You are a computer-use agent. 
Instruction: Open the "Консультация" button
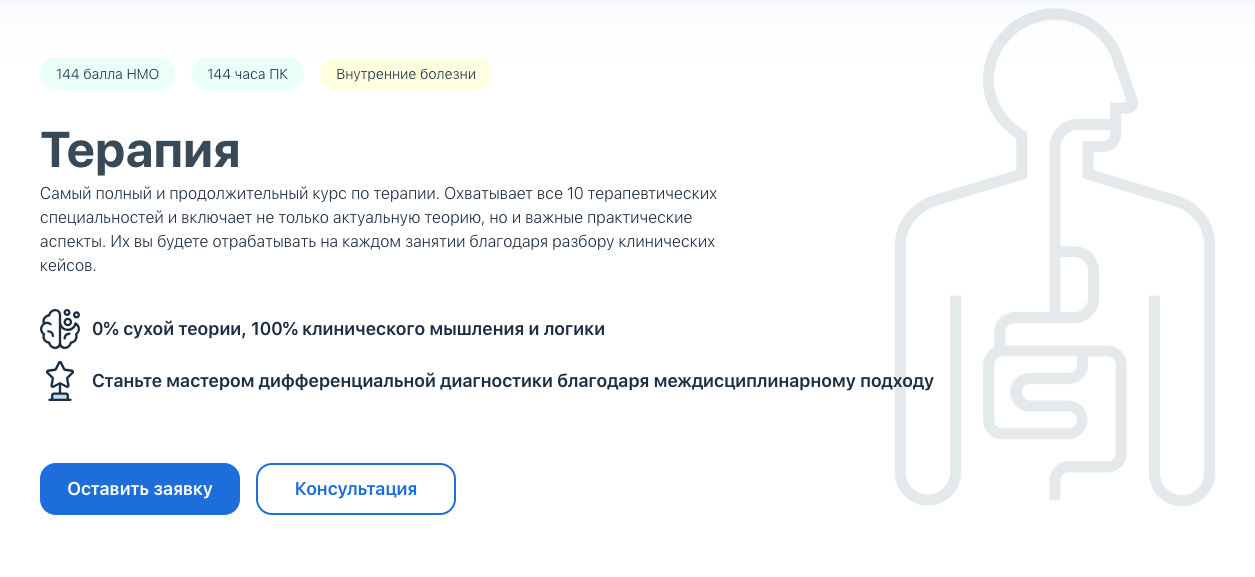click(356, 489)
